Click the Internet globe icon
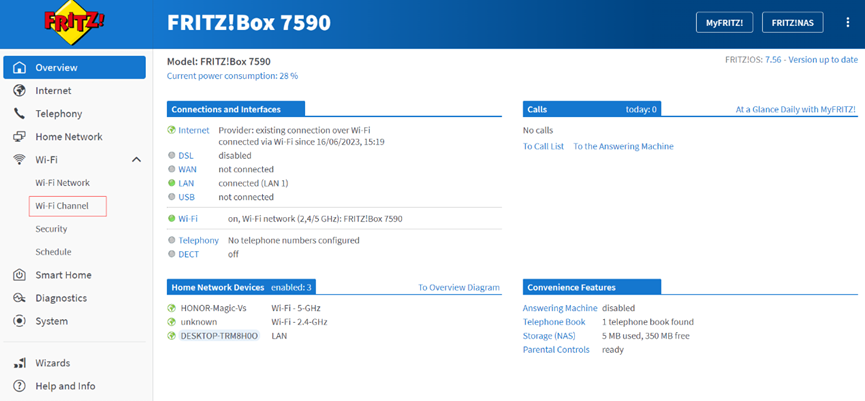This screenshot has width=865, height=401. (x=19, y=90)
